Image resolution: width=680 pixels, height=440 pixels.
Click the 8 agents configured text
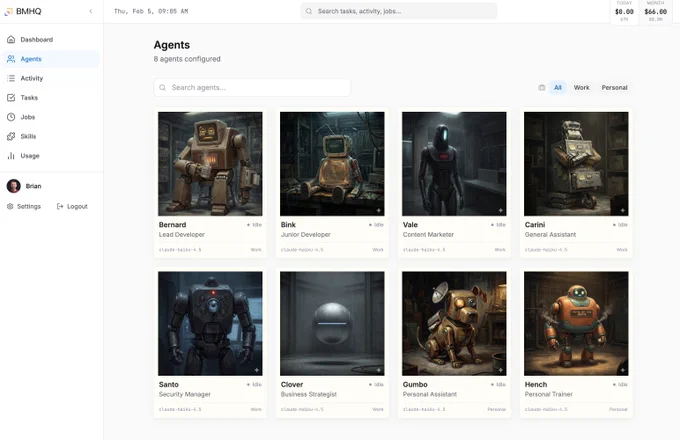pos(187,59)
